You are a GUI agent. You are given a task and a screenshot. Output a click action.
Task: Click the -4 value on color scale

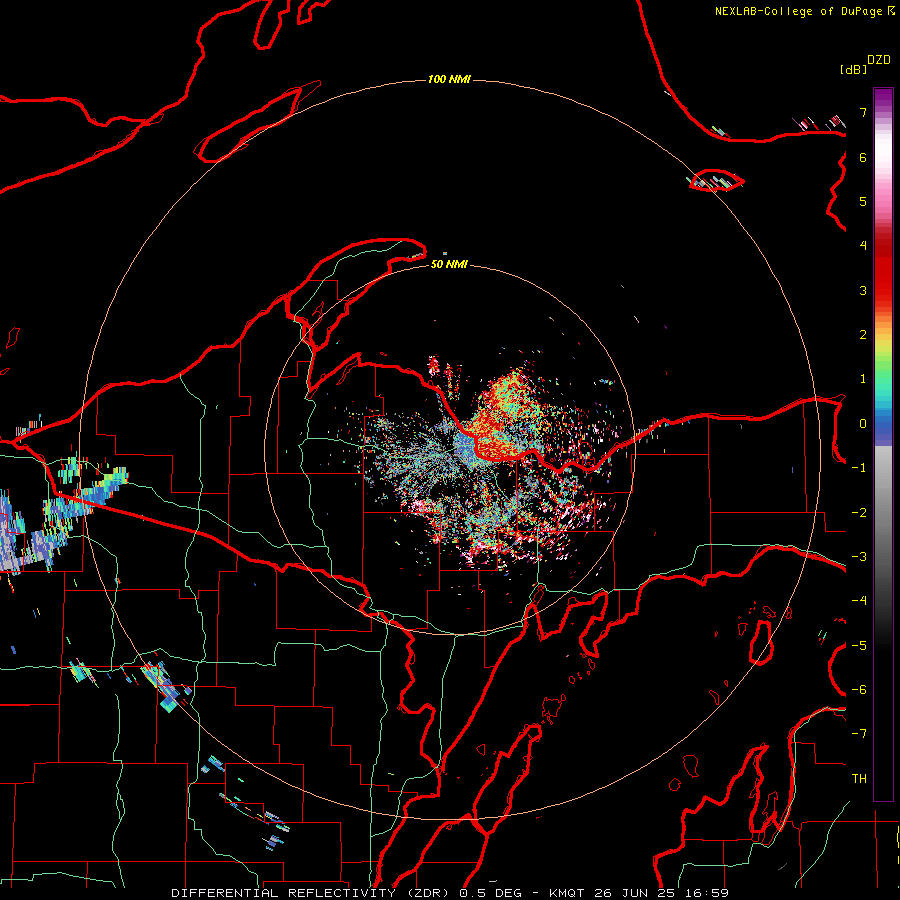(x=859, y=600)
